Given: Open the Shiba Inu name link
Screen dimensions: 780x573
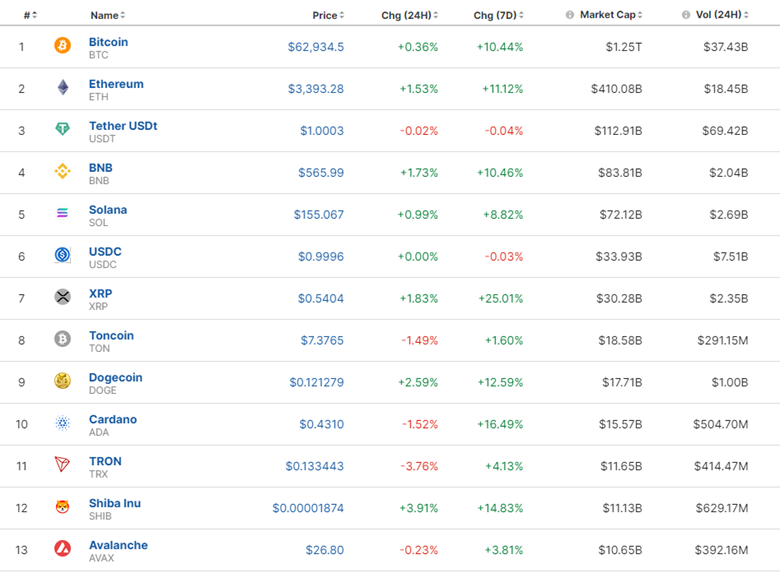Looking at the screenshot, I should pyautogui.click(x=115, y=503).
